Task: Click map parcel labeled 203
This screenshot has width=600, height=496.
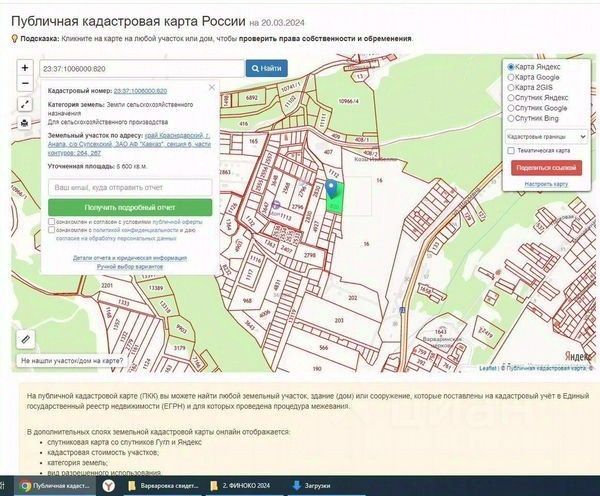Action: coord(339,320)
